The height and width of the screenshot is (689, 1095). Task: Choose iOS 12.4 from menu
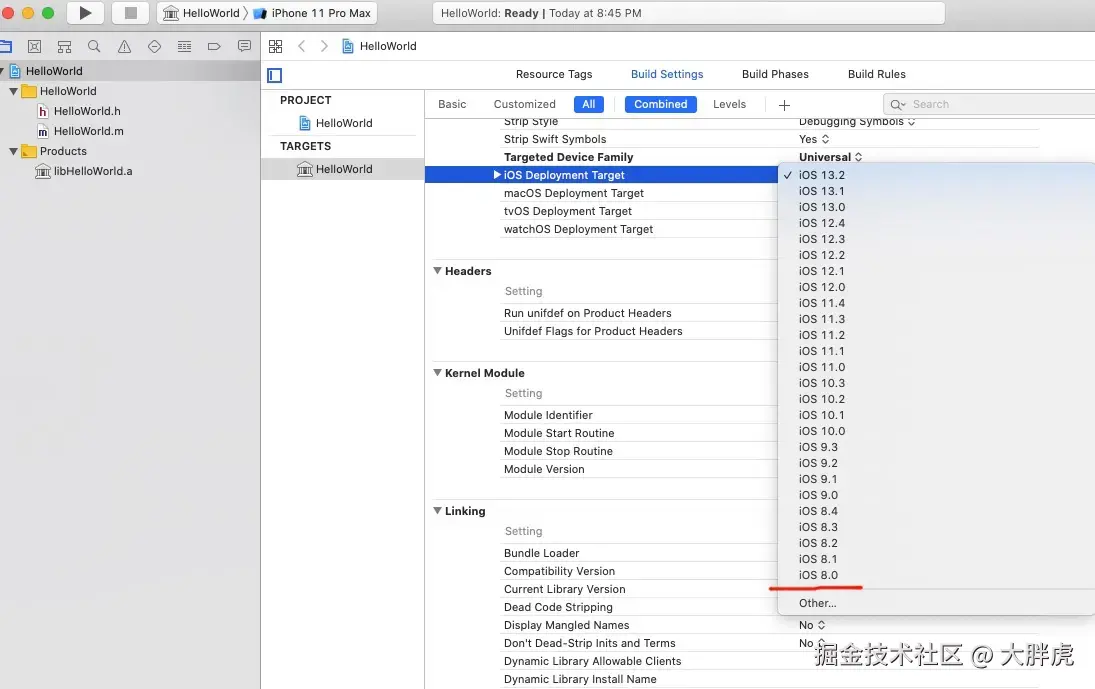click(x=821, y=223)
